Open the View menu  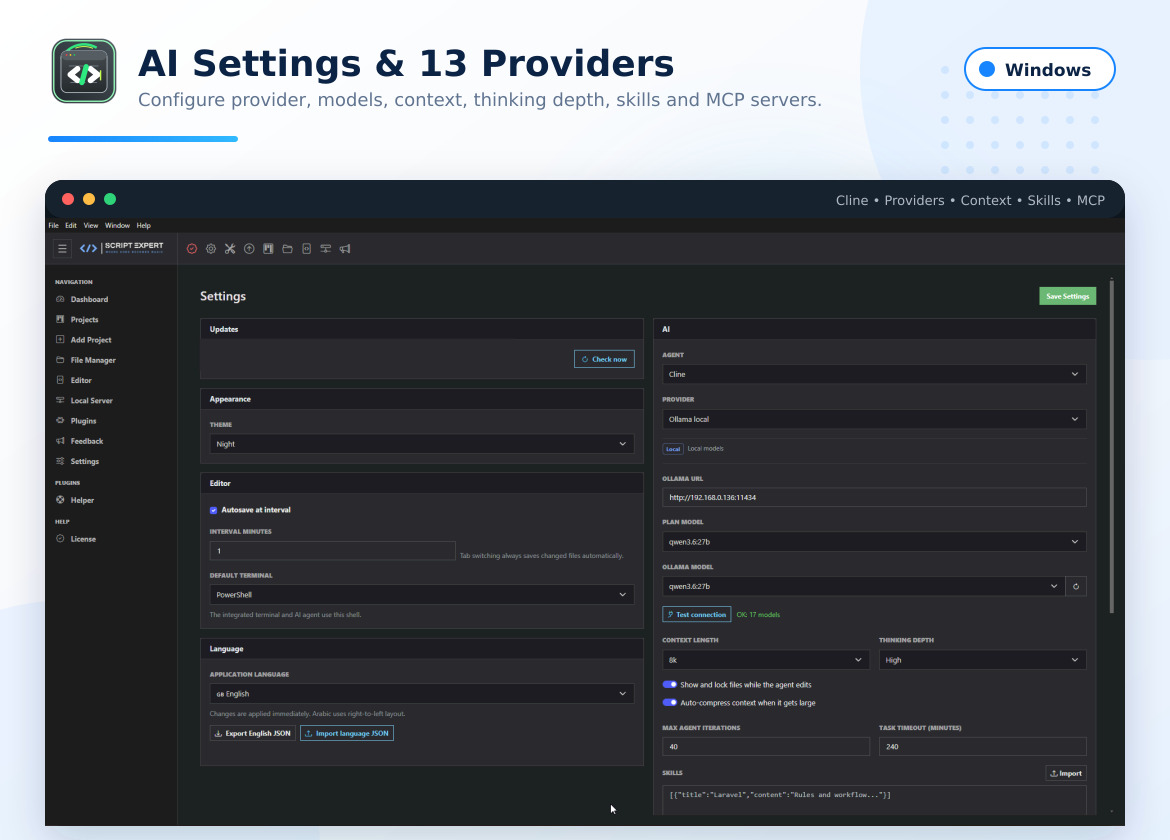coord(91,225)
